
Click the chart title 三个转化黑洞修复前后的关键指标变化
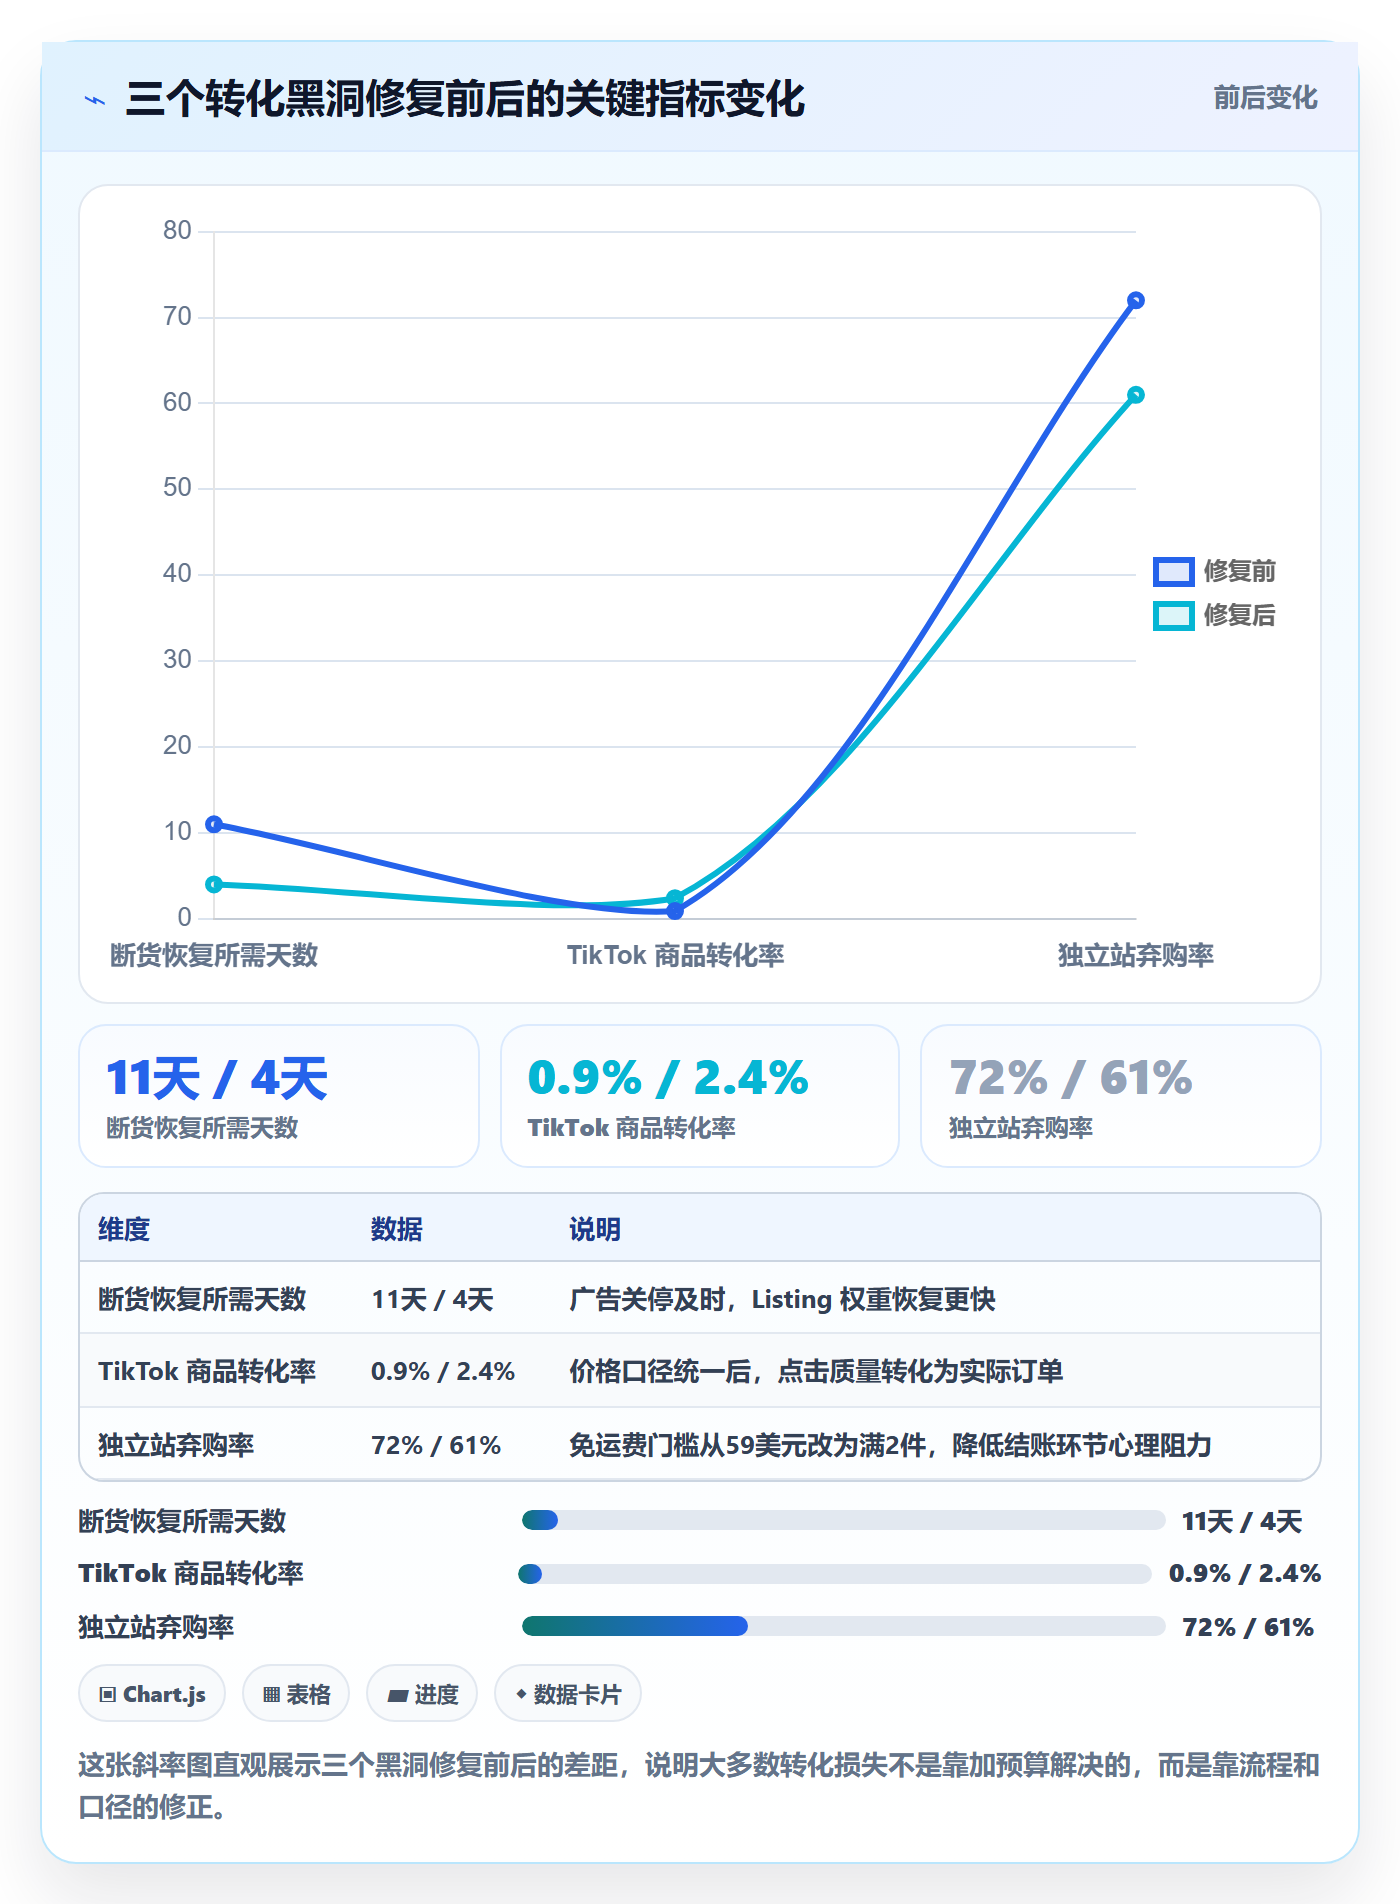click(465, 99)
